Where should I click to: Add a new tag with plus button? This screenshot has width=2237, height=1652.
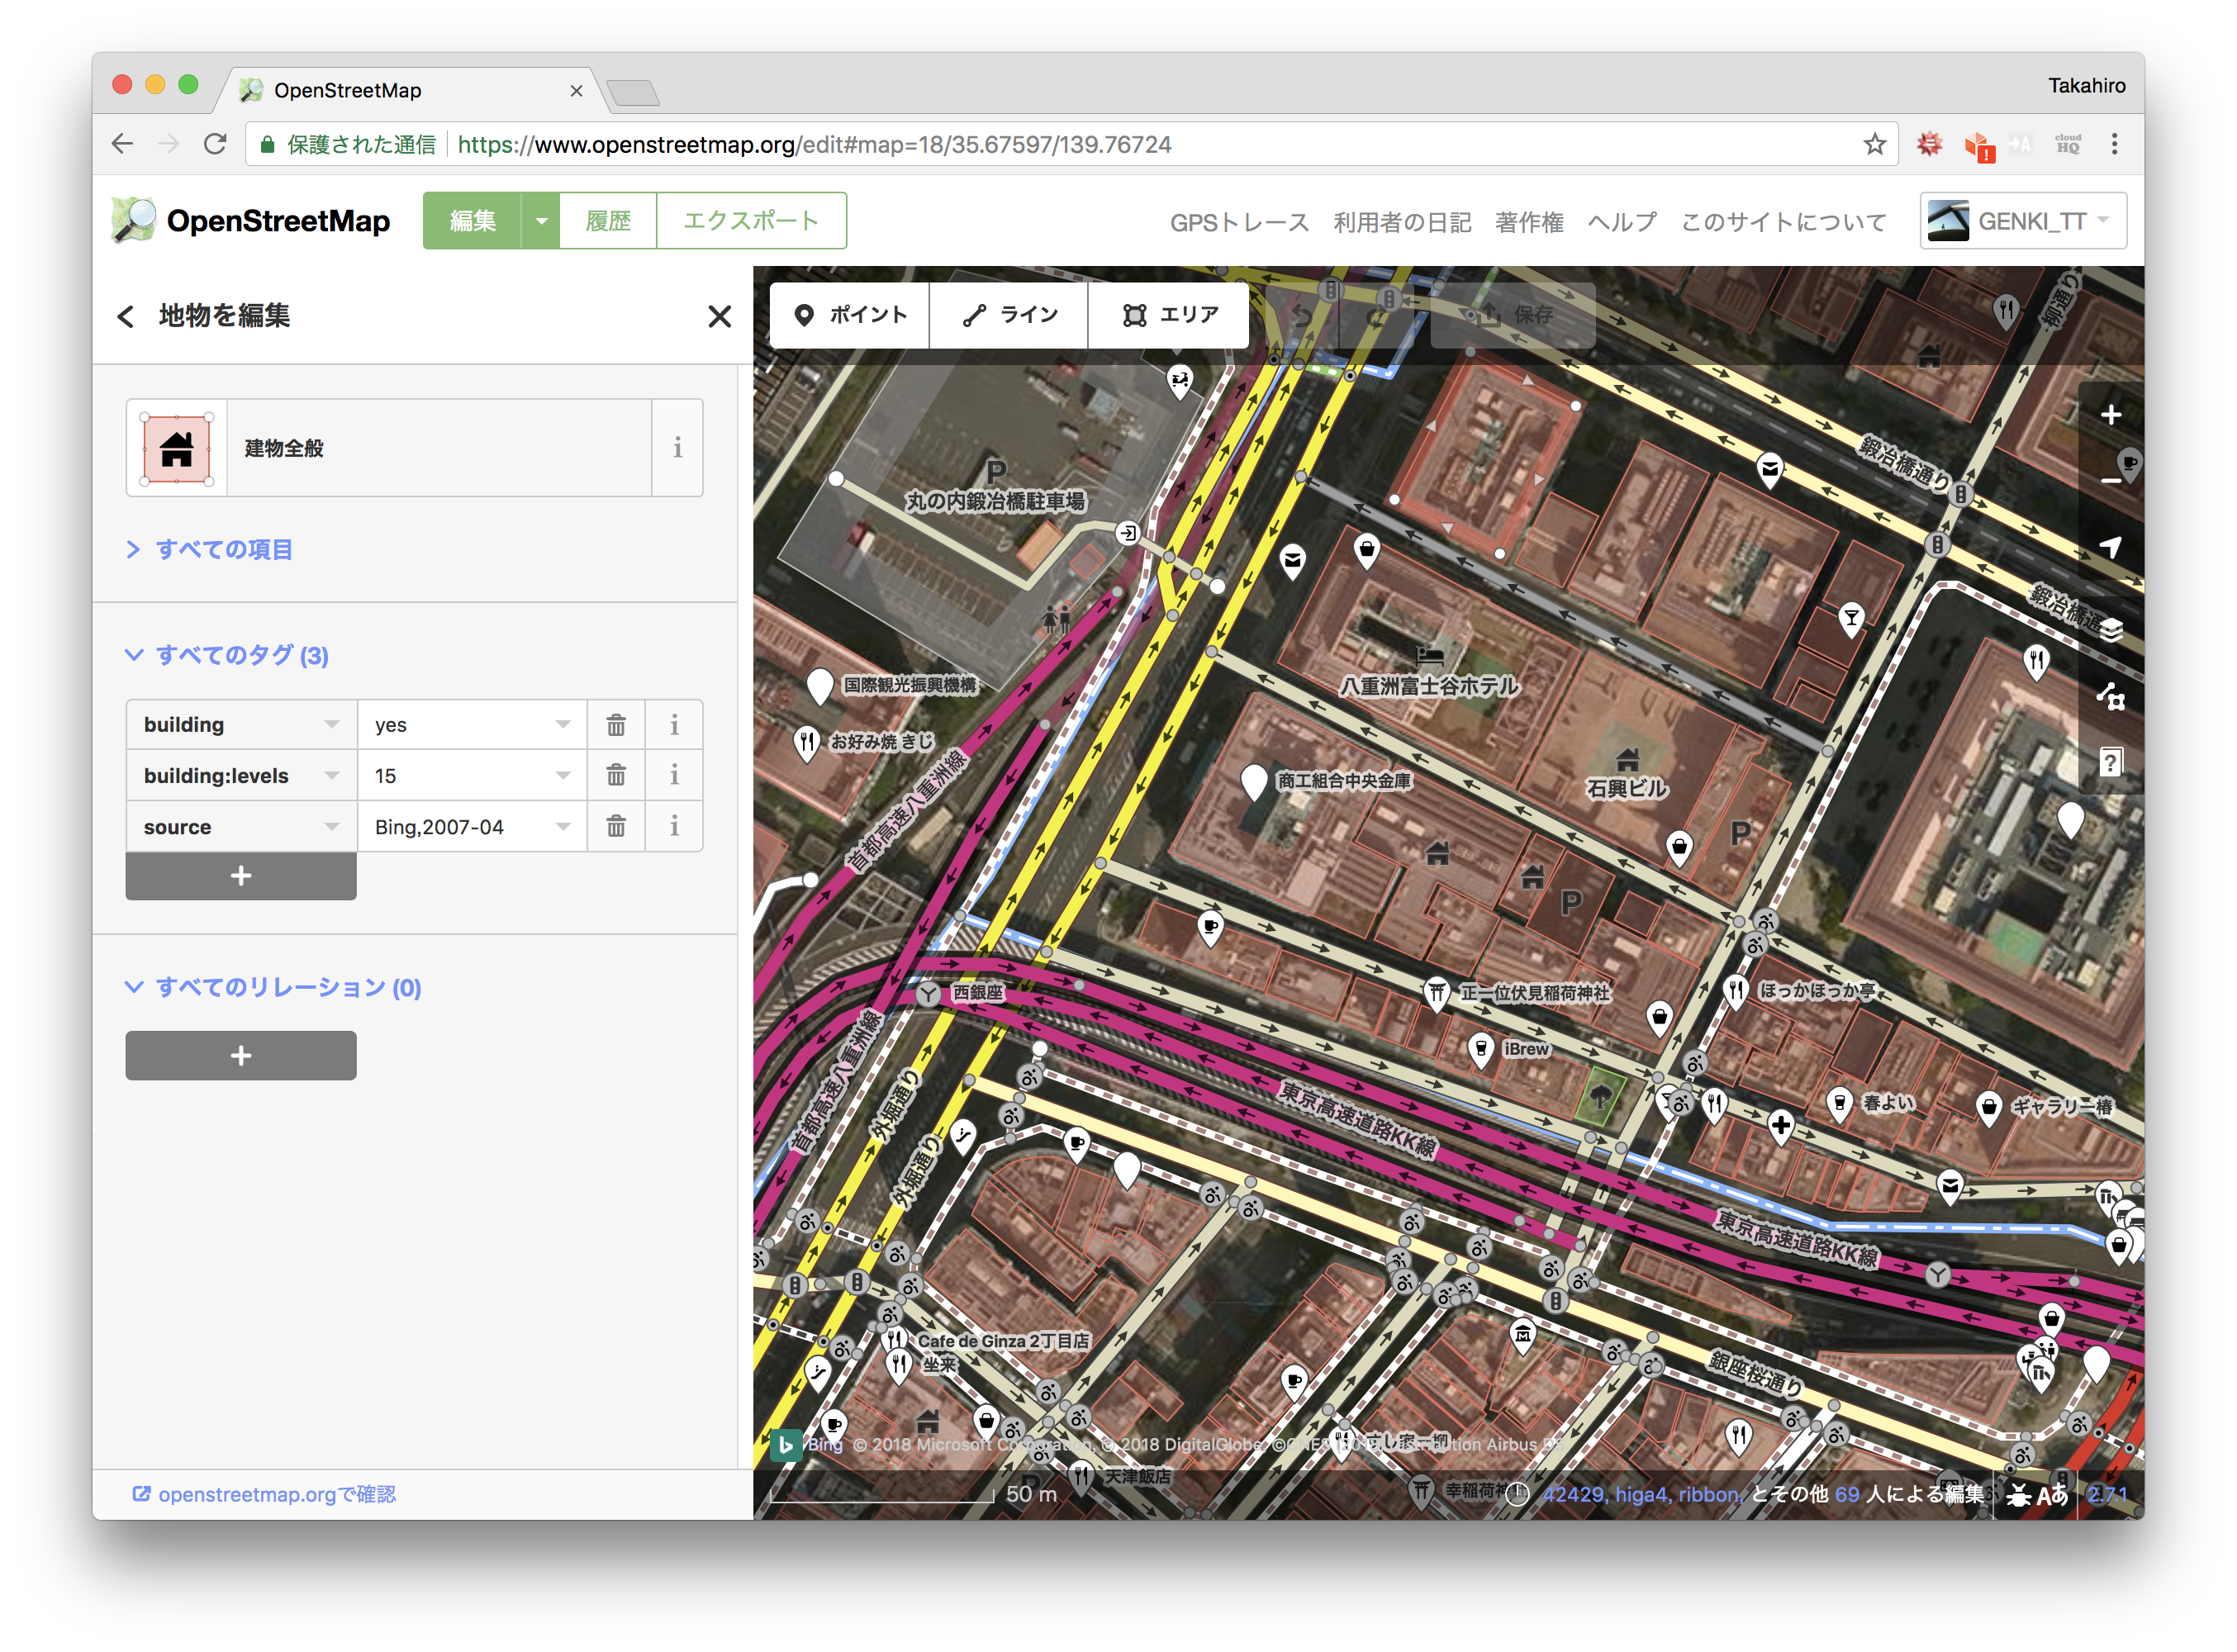tap(241, 877)
